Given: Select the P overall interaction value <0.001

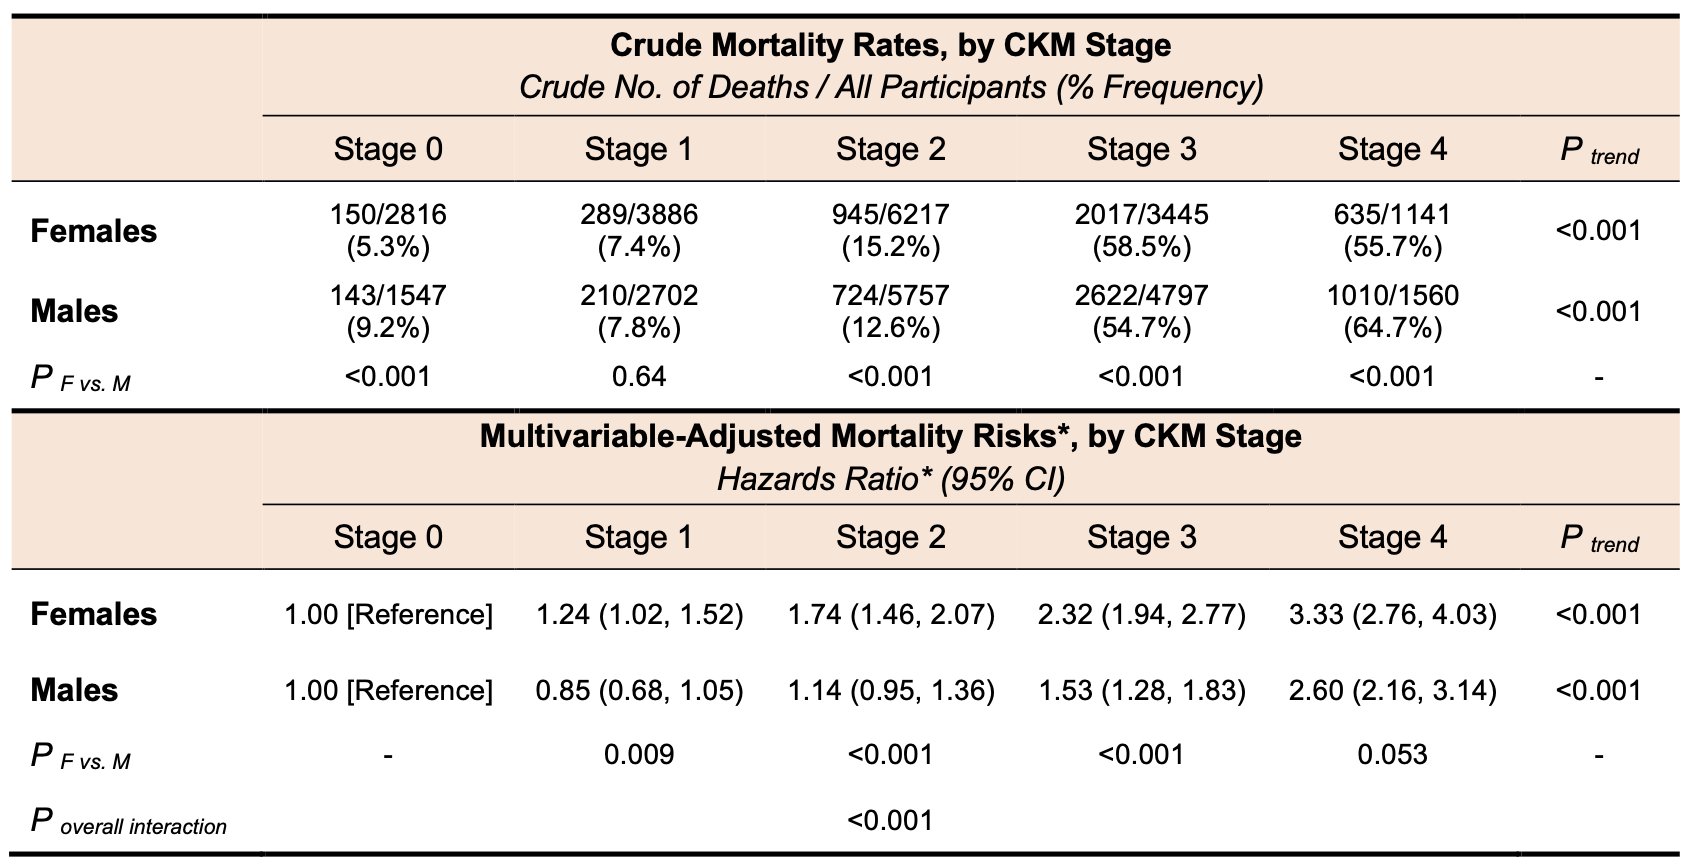Looking at the screenshot, I should [890, 821].
